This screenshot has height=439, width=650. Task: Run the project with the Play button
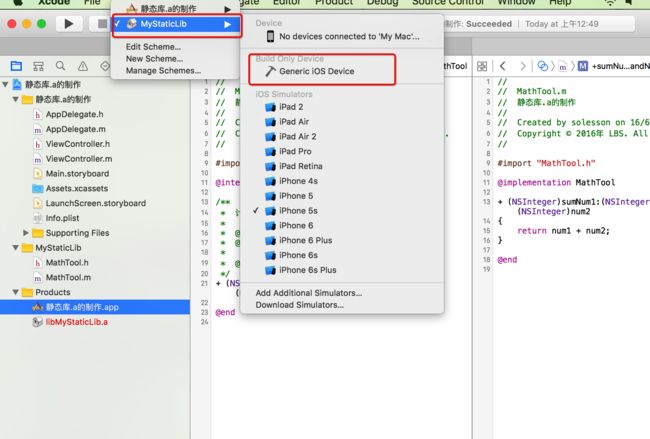click(x=69, y=24)
